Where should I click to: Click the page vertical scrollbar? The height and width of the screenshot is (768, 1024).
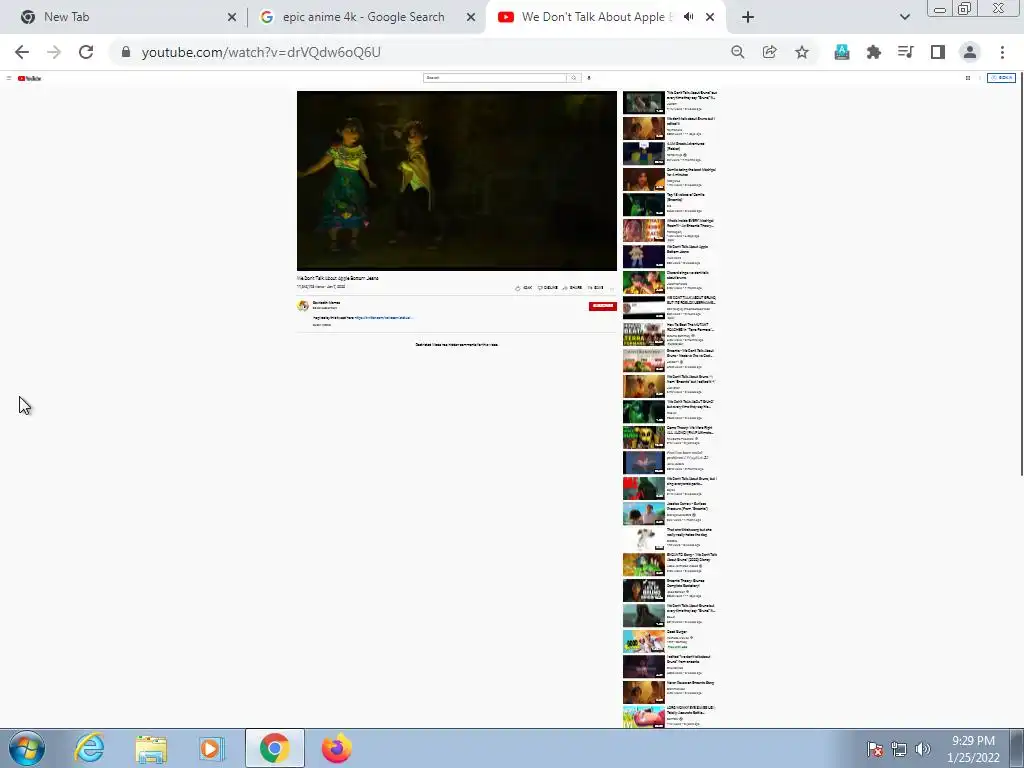(x=1020, y=274)
